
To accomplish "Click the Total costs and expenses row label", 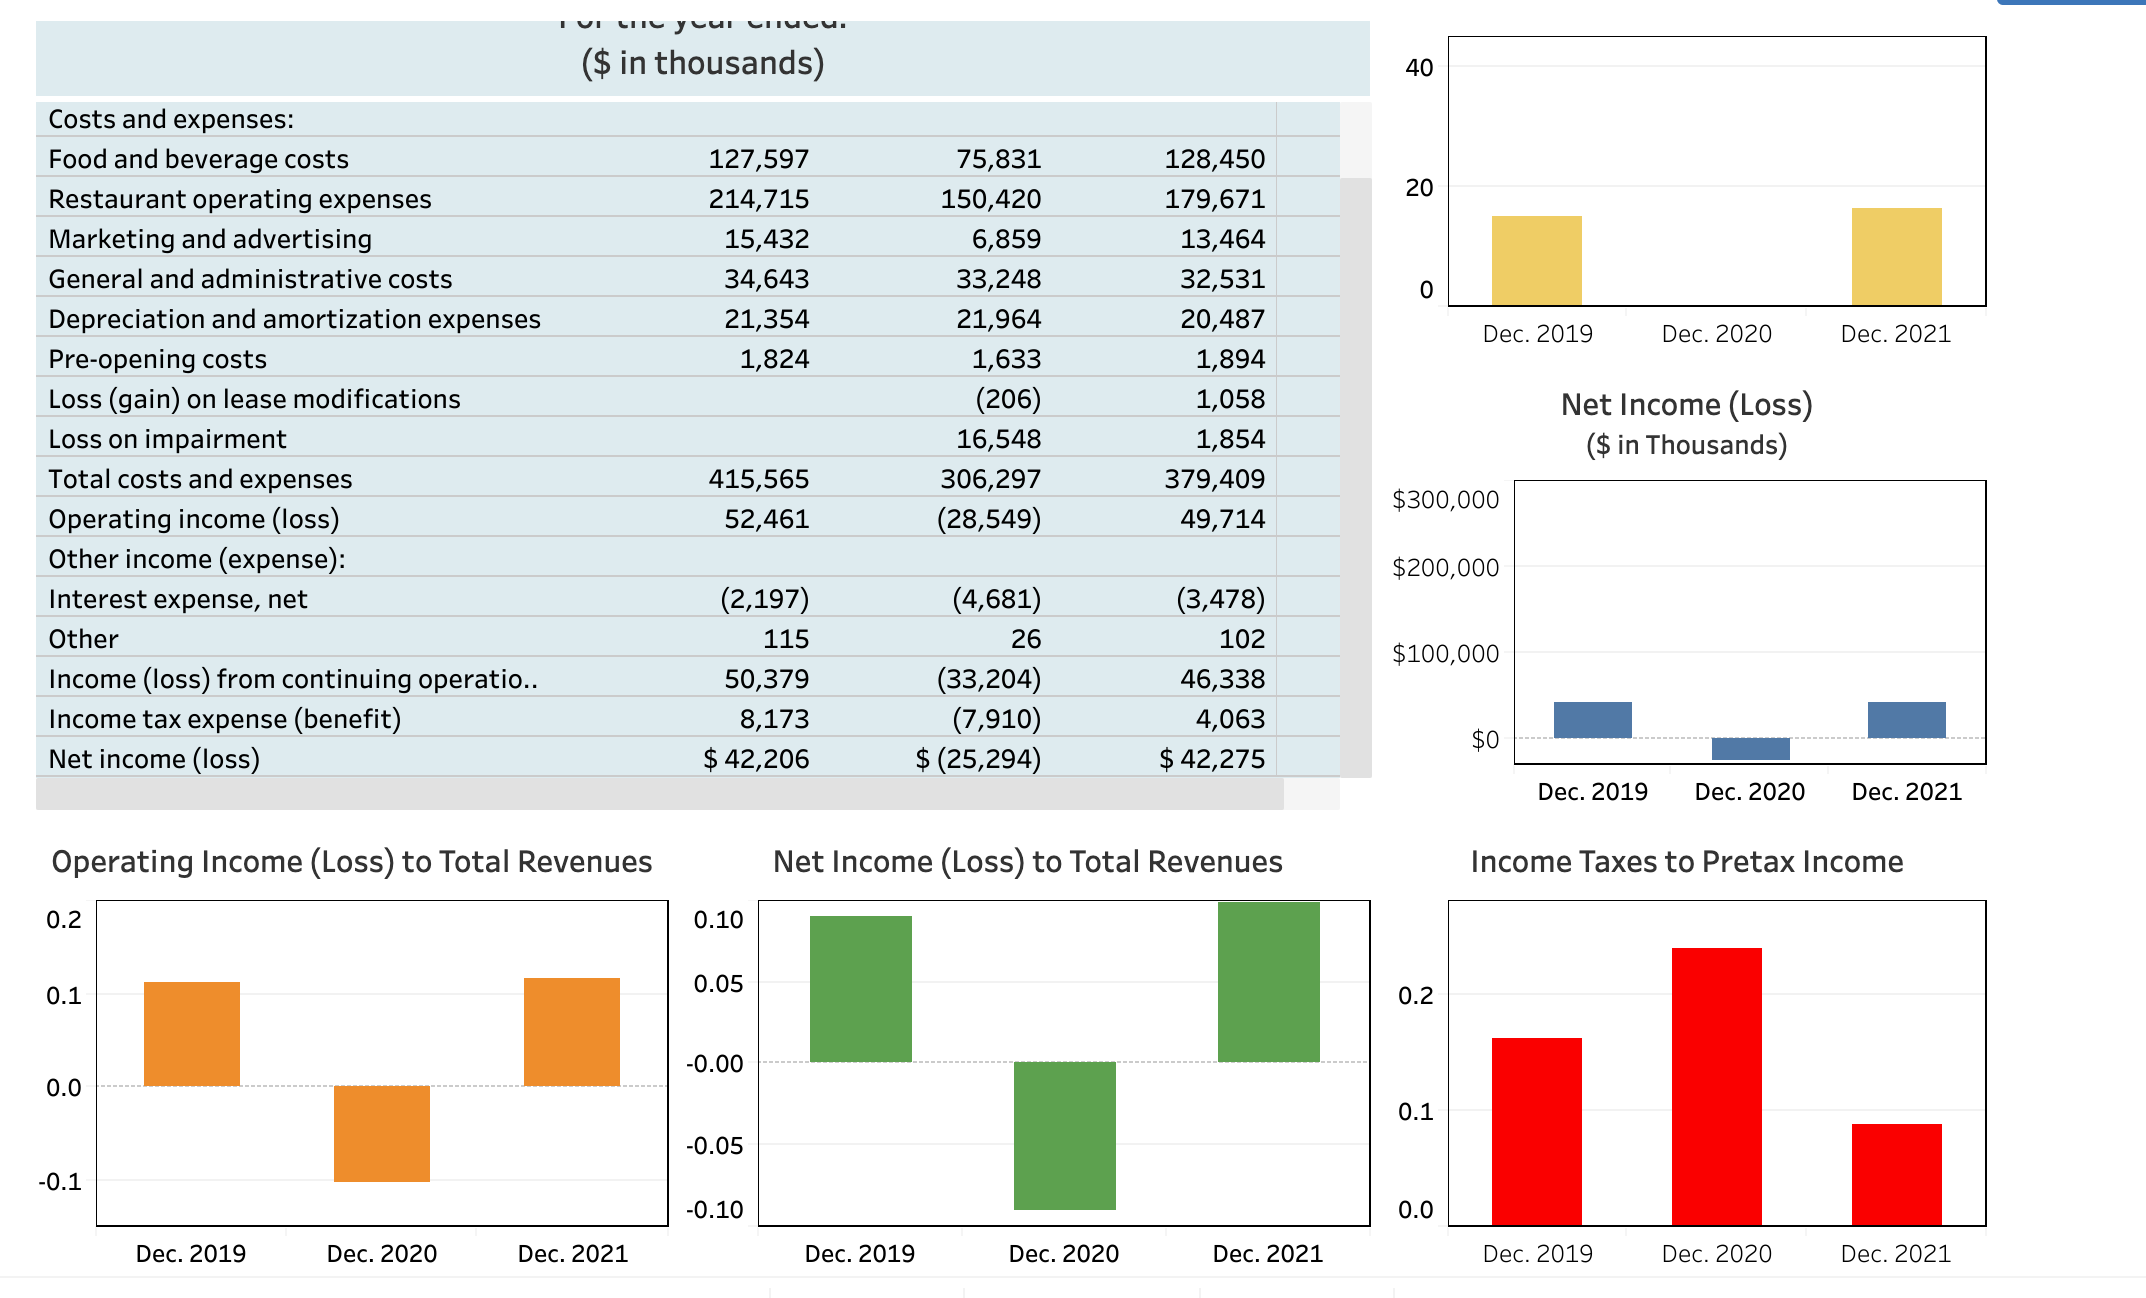I will pos(199,479).
